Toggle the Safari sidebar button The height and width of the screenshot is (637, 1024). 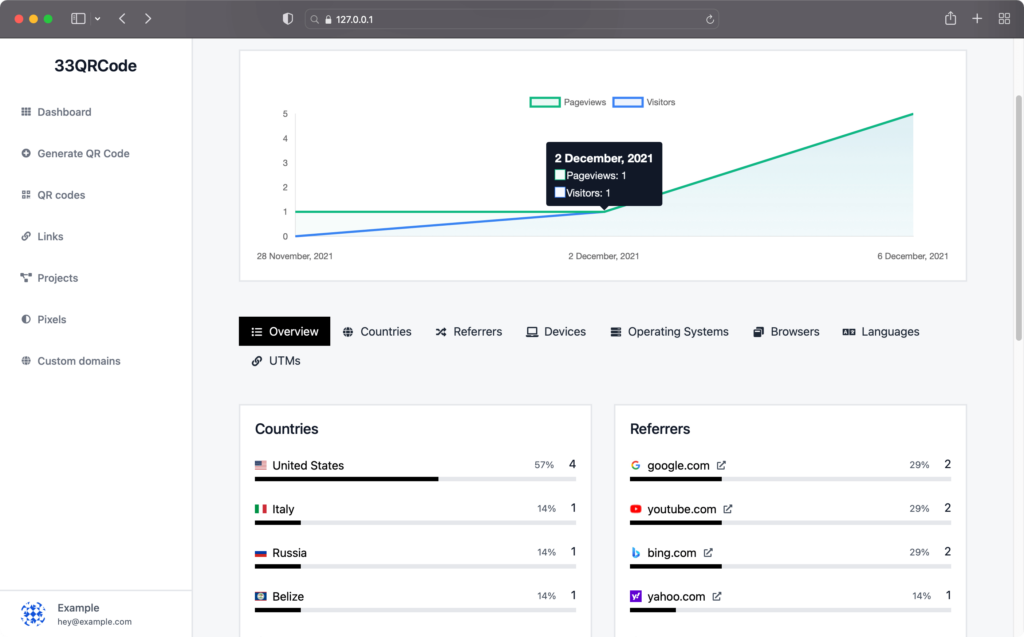(x=79, y=19)
